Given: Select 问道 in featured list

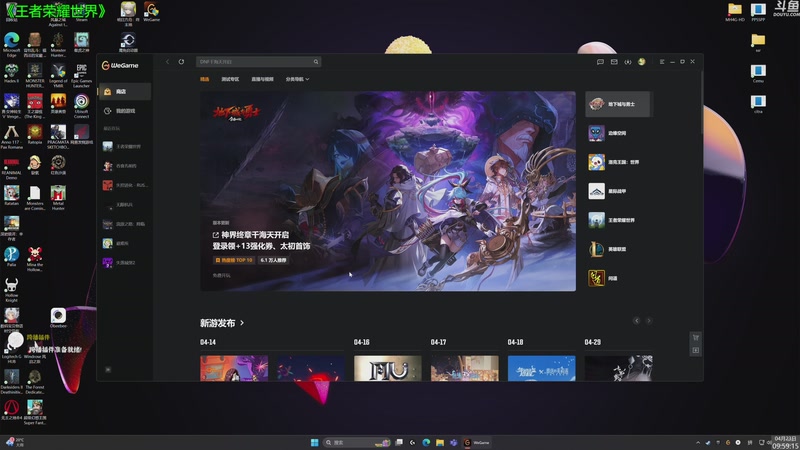Looking at the screenshot, I should click(618, 279).
